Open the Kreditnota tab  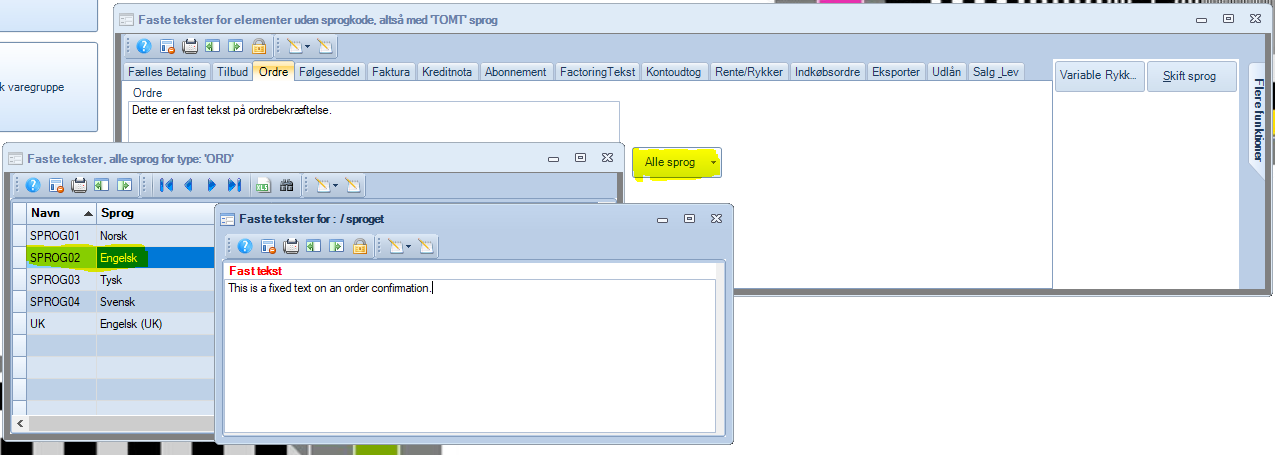(x=447, y=72)
